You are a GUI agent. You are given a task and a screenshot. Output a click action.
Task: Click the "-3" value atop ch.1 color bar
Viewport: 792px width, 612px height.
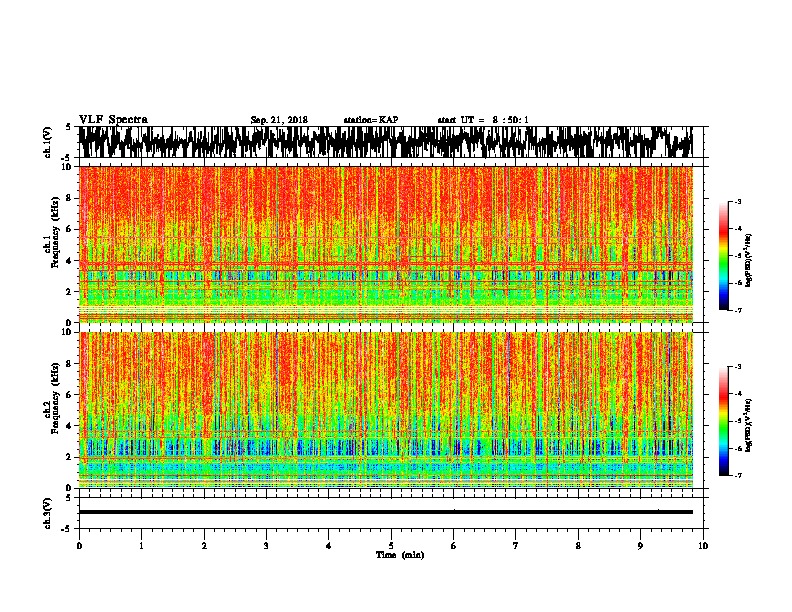point(737,202)
